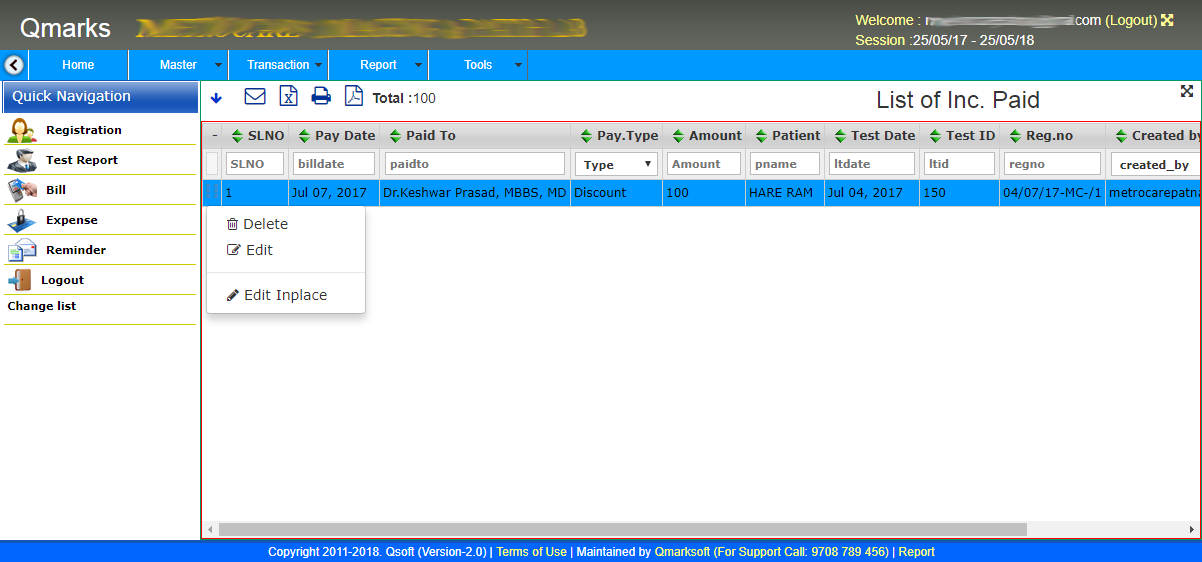Click the Report link in footer
Image resolution: width=1202 pixels, height=562 pixels.
tap(917, 552)
